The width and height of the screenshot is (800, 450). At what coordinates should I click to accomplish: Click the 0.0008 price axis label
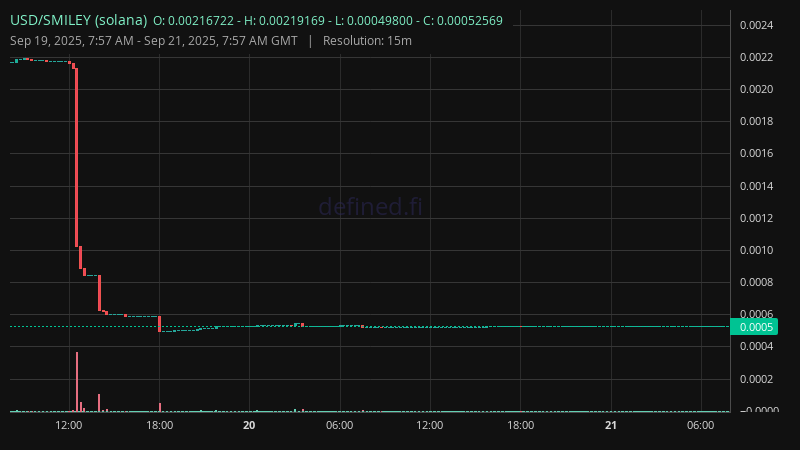coord(757,283)
